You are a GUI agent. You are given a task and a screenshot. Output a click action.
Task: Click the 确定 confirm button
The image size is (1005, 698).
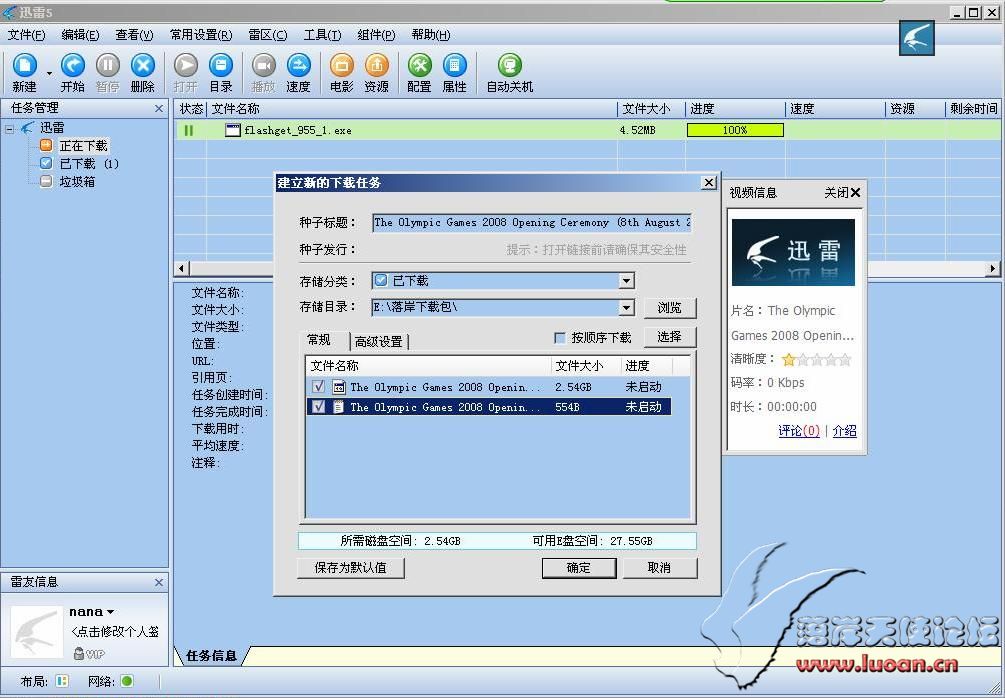point(579,567)
